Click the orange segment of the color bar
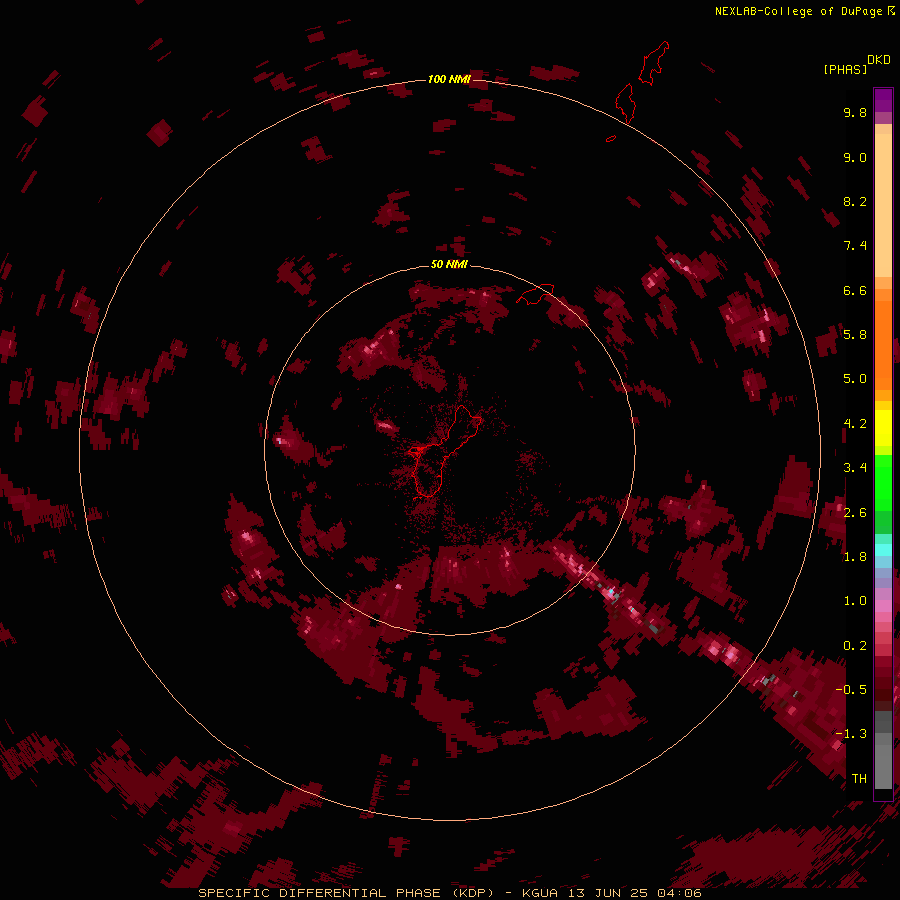This screenshot has height=900, width=900. point(883,344)
